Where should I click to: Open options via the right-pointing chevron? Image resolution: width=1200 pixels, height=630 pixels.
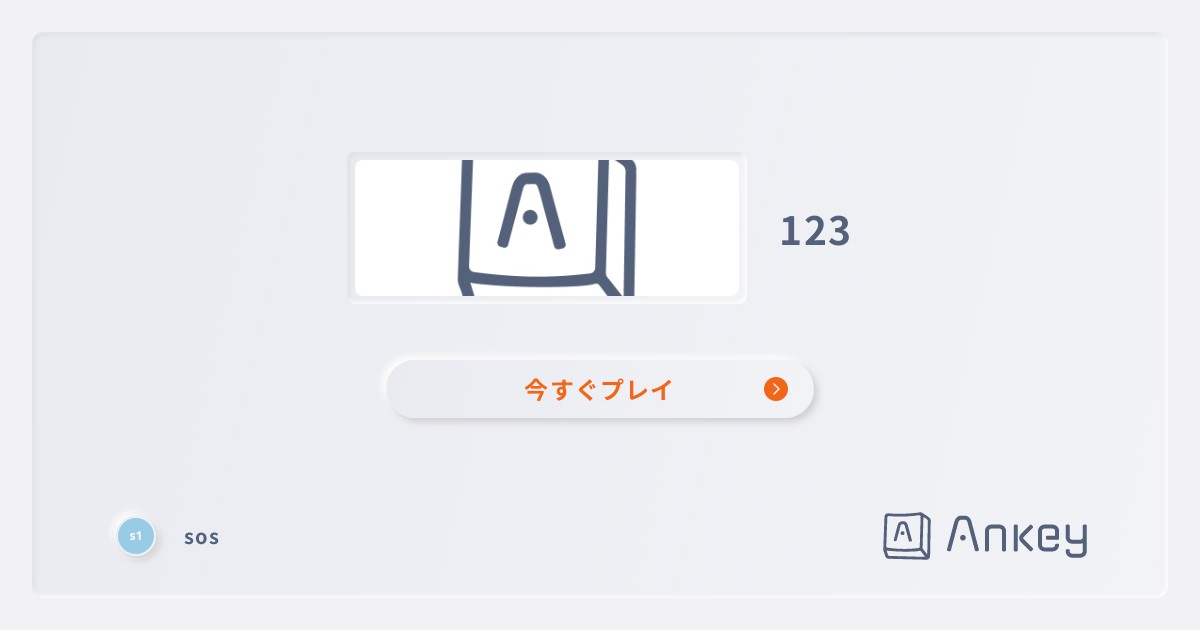pyautogui.click(x=776, y=389)
